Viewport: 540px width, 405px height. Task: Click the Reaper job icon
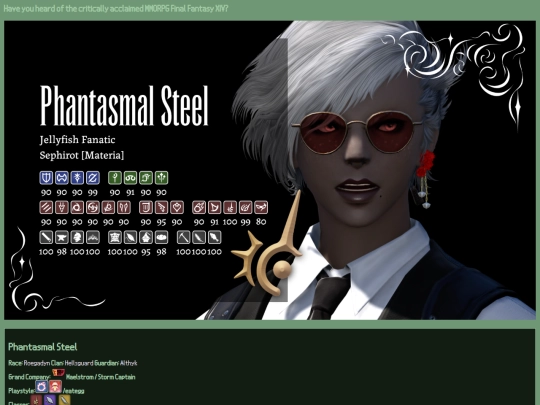click(108, 208)
